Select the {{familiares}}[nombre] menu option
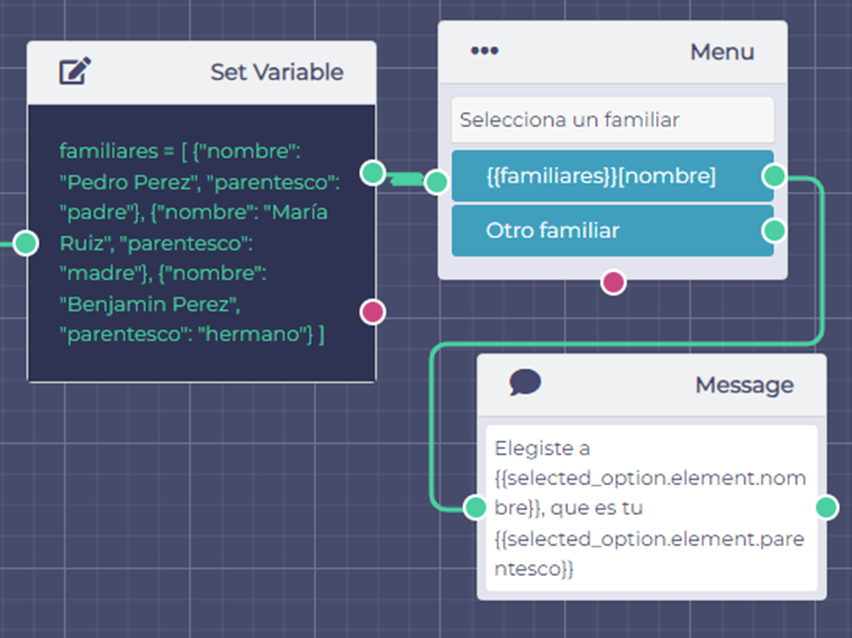The image size is (852, 638). [x=601, y=177]
